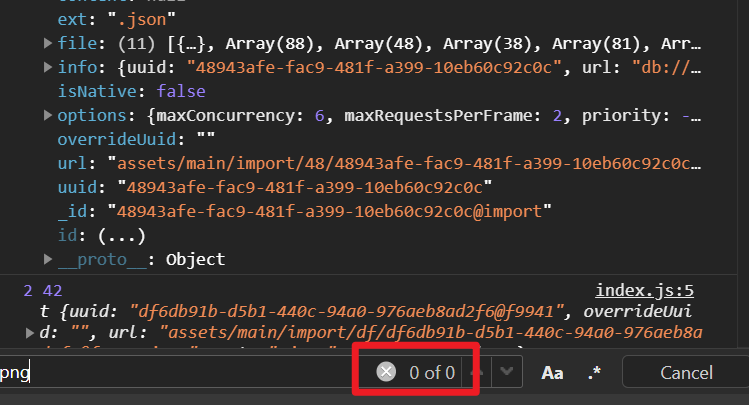Expand the file array property

click(49, 43)
